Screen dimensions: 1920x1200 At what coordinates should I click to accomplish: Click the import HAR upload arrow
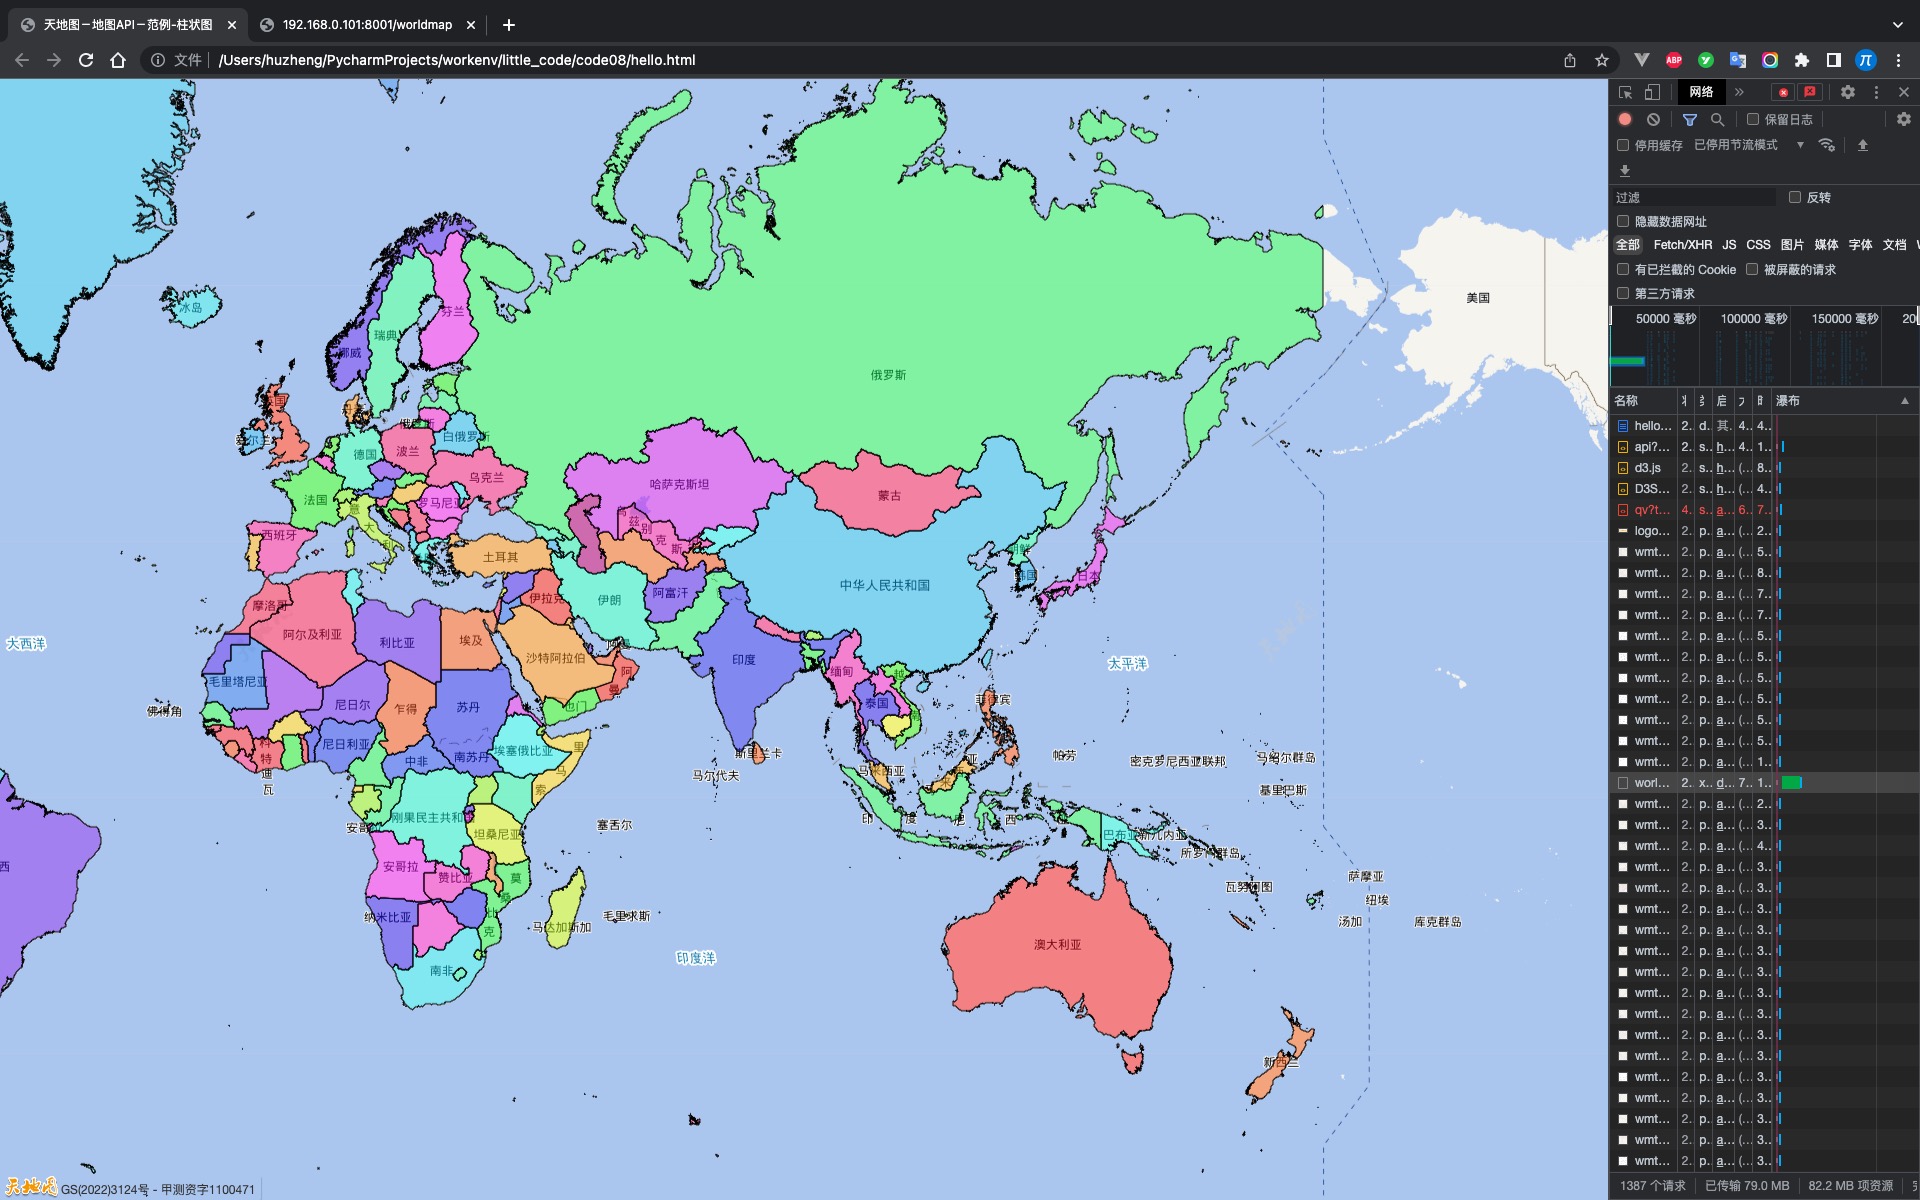1863,145
